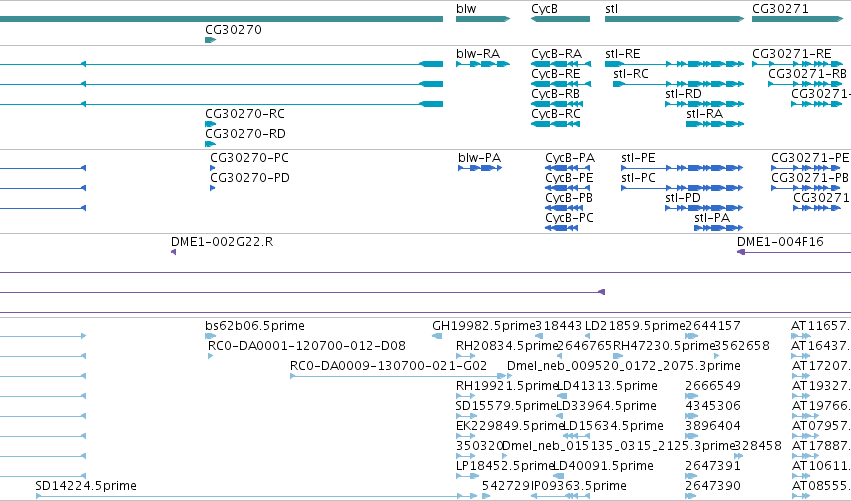This screenshot has width=851, height=501.
Task: Select feature 3896404
Action: point(691,436)
